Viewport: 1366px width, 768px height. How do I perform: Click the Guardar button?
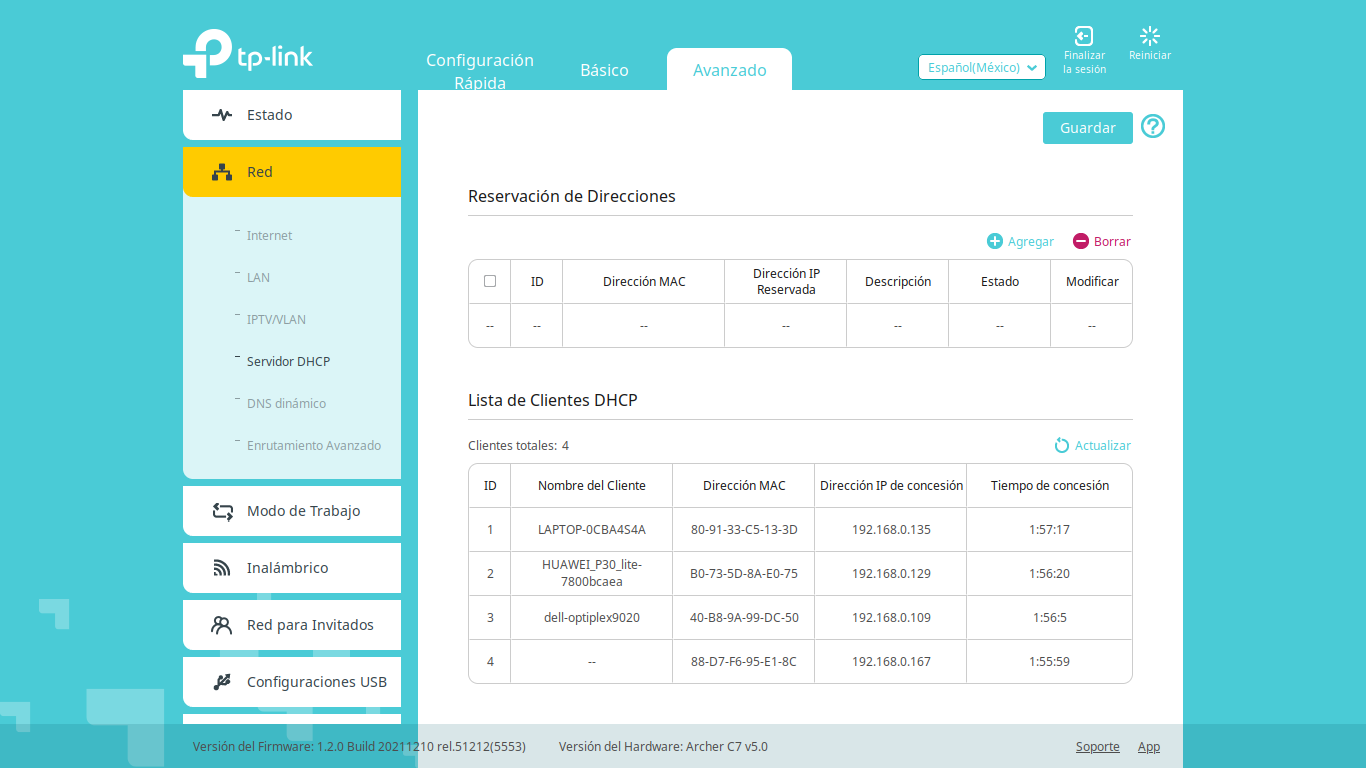tap(1088, 128)
